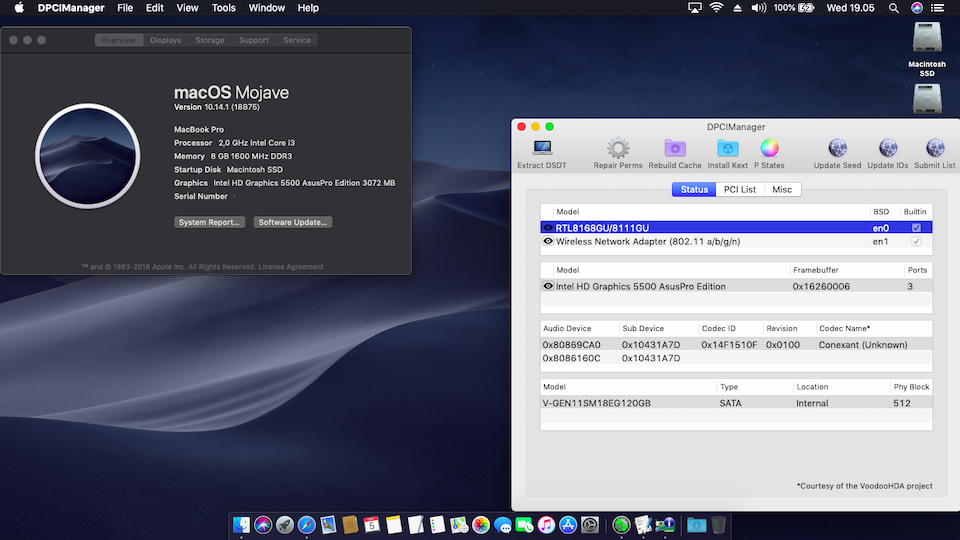Image resolution: width=960 pixels, height=540 pixels.
Task: Select the V-GEN11SM18EG120GB disk row
Action: point(736,403)
